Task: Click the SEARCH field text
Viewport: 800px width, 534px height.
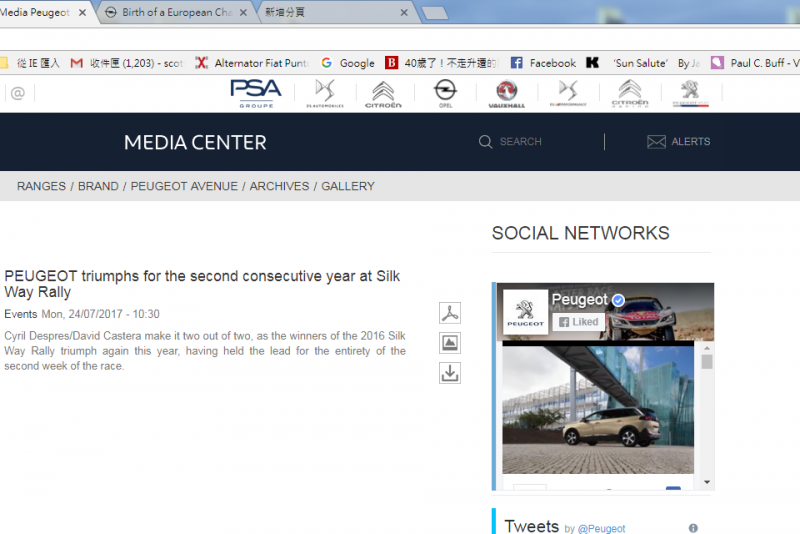Action: (520, 142)
